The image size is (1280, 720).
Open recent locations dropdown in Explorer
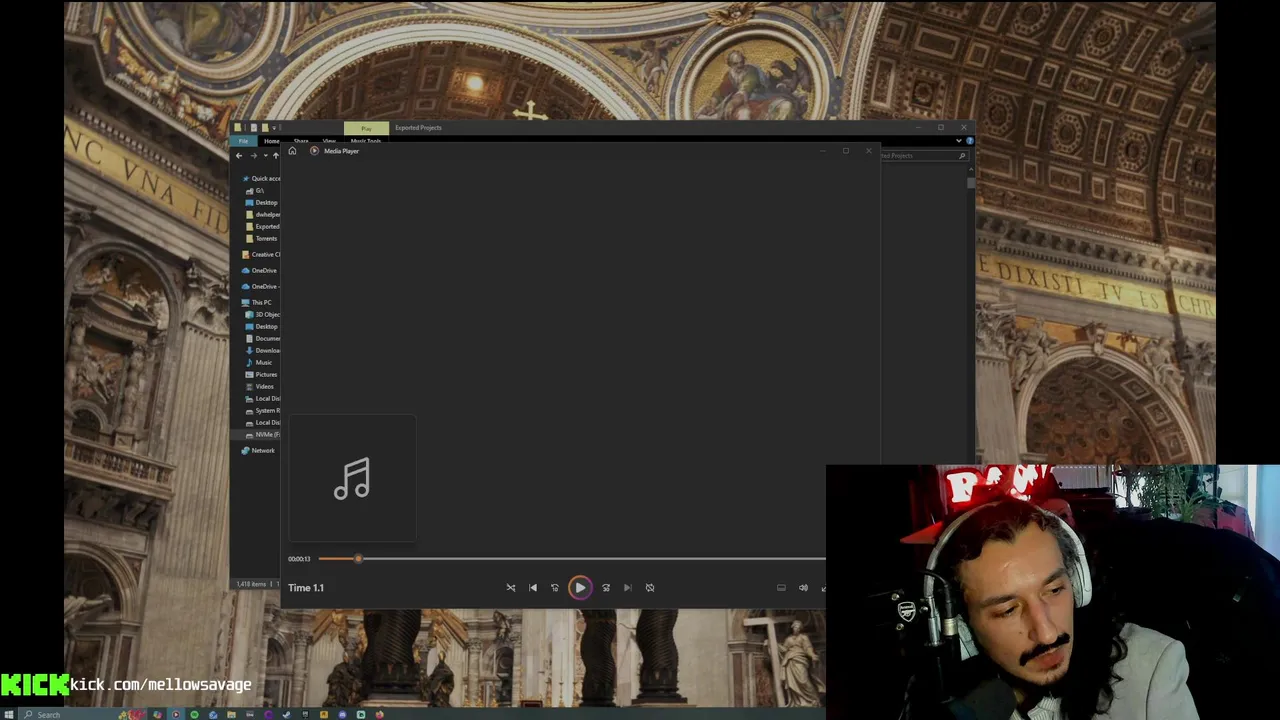(264, 155)
